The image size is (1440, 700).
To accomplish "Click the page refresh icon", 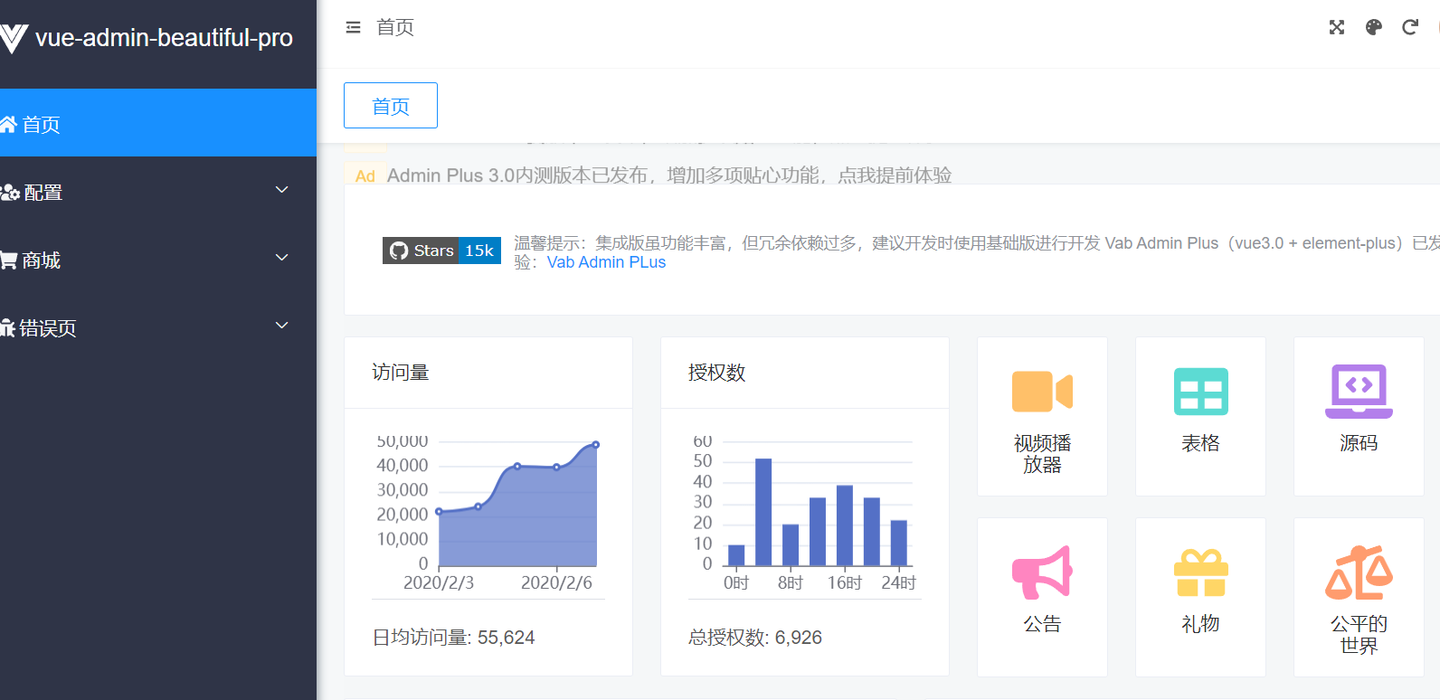I will coord(1411,27).
